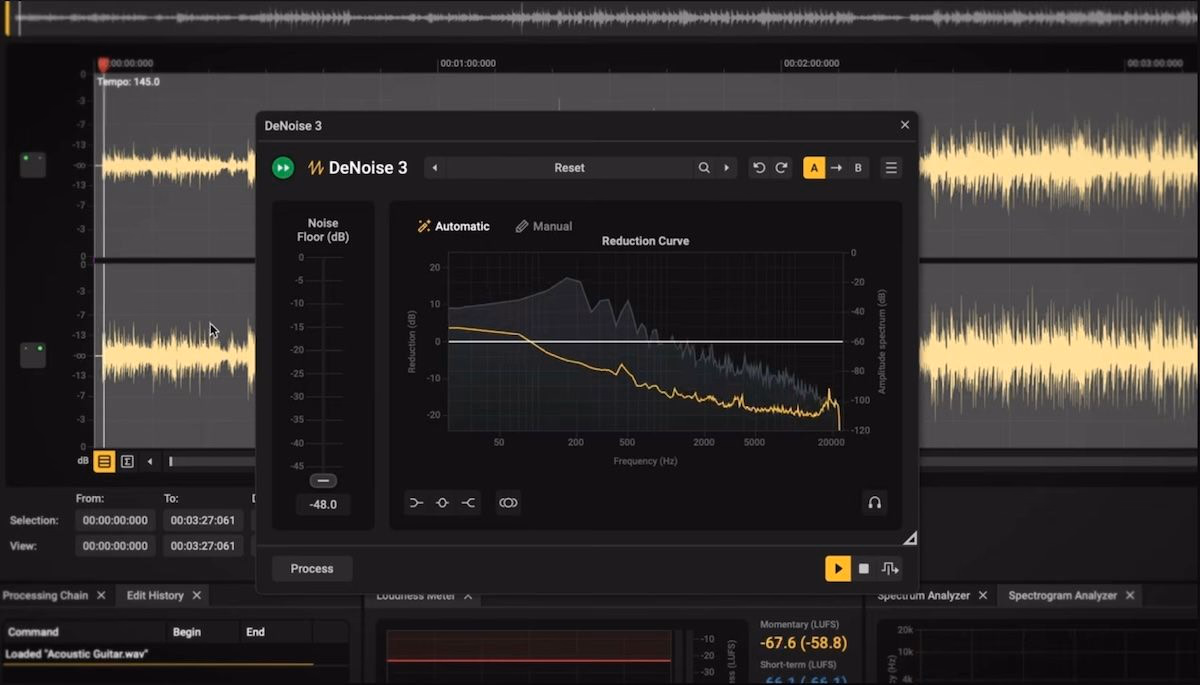Select the A comparison state
The width and height of the screenshot is (1200, 685).
814,168
